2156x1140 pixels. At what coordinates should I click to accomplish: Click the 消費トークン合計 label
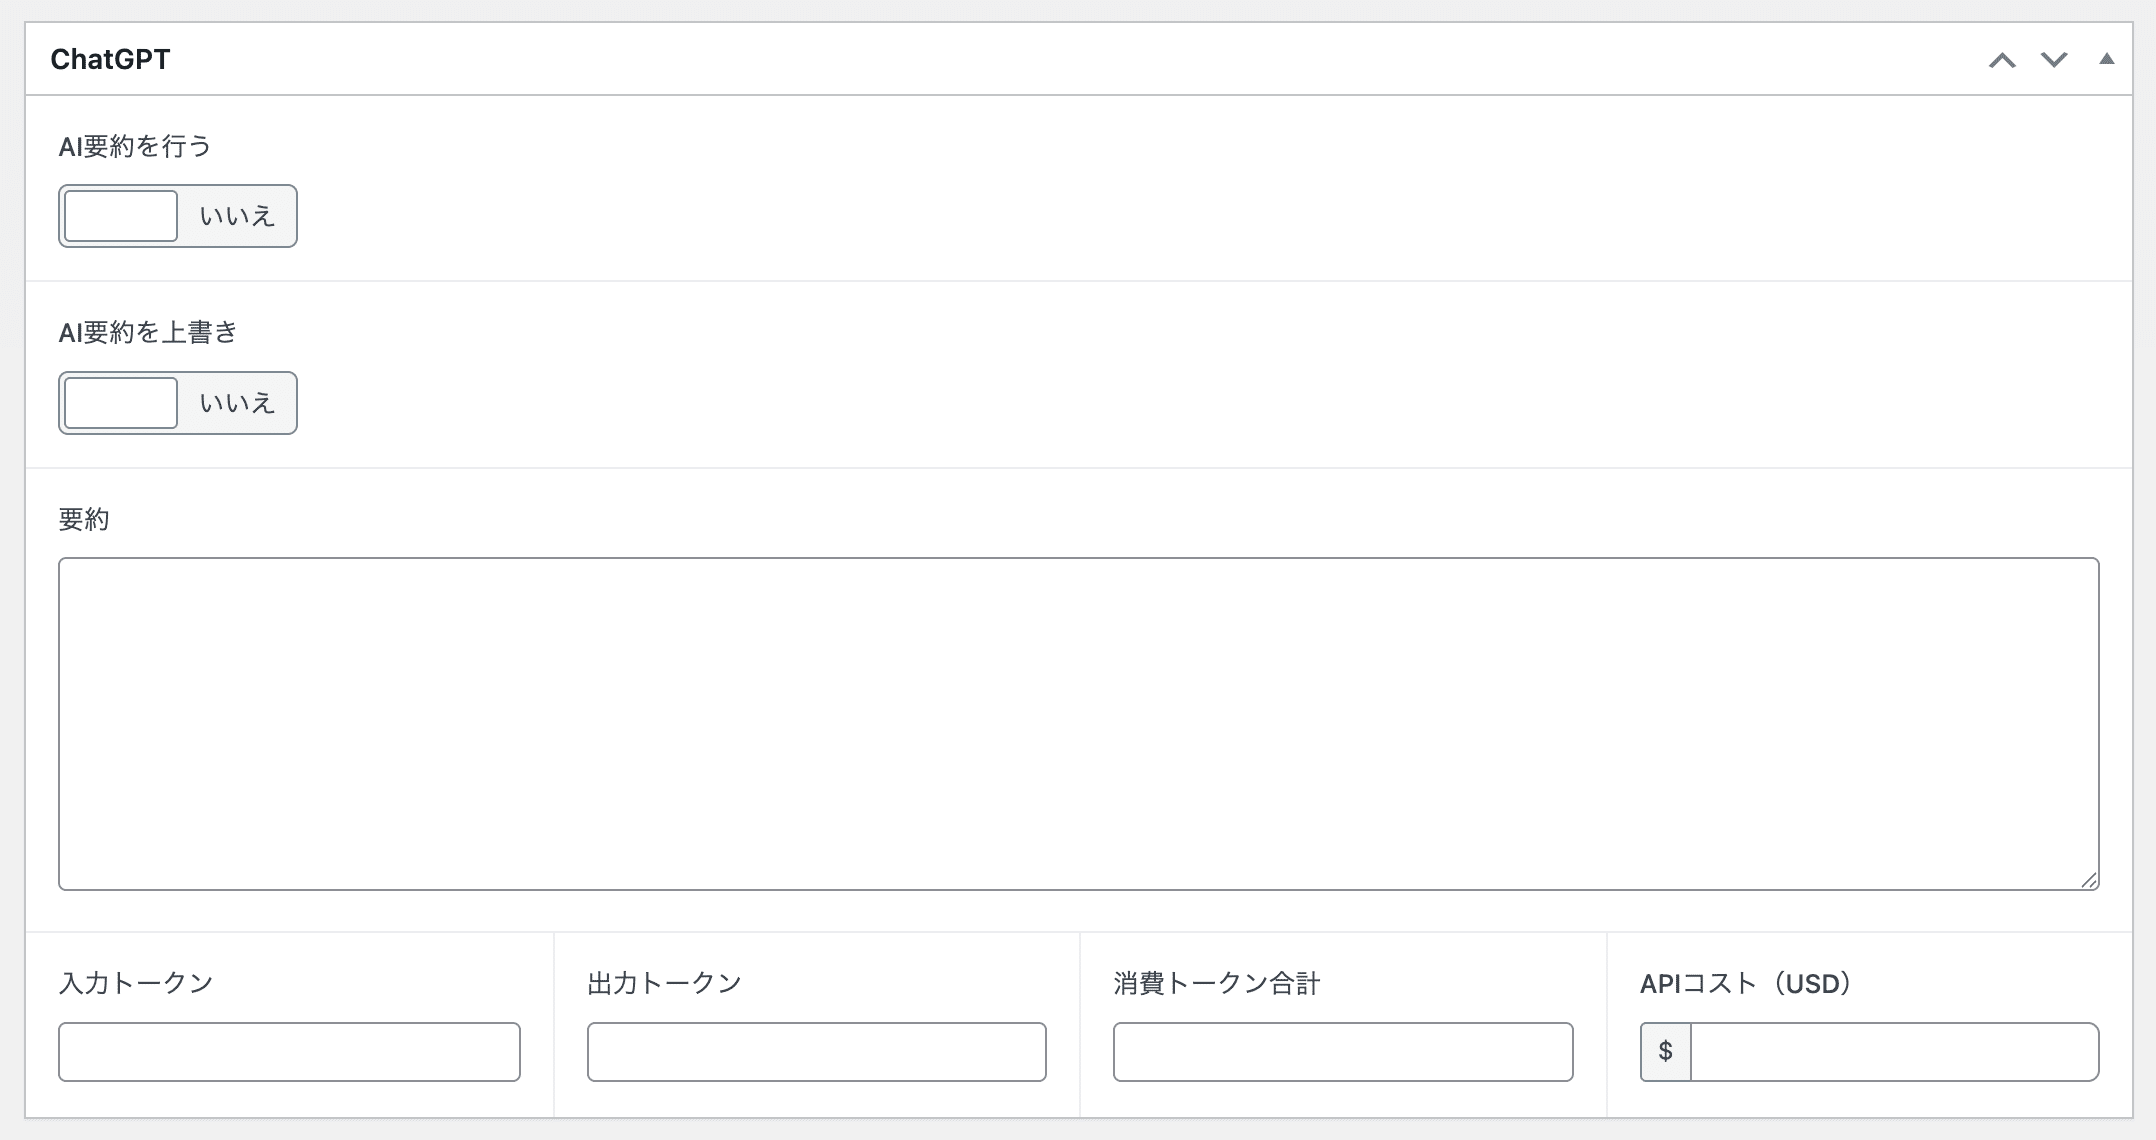coord(1216,983)
